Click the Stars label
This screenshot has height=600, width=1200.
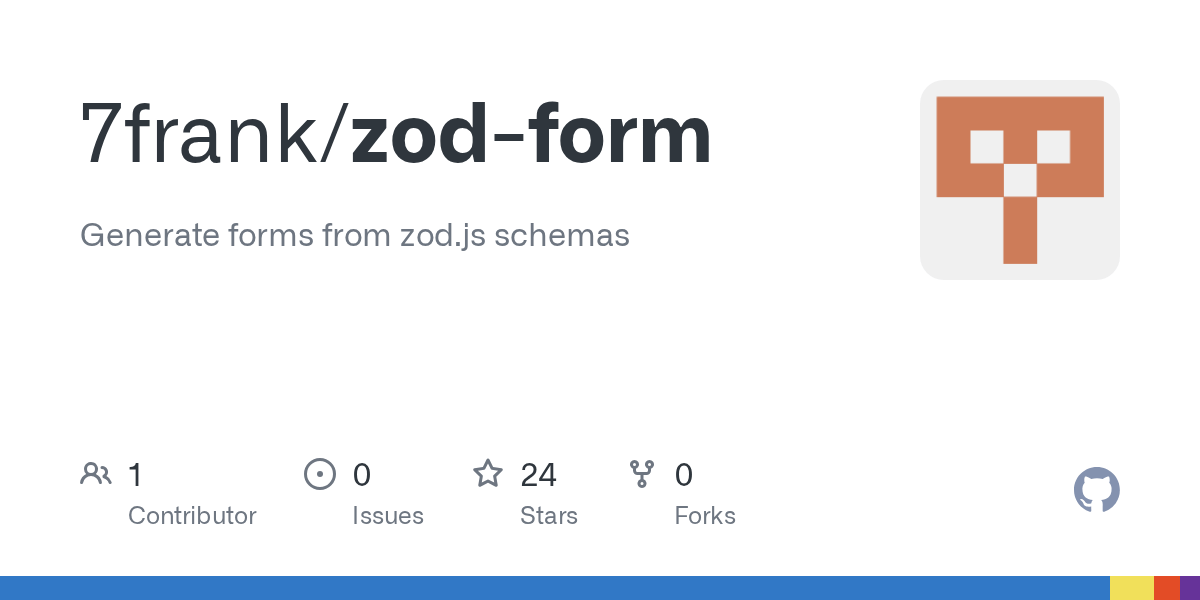(548, 516)
